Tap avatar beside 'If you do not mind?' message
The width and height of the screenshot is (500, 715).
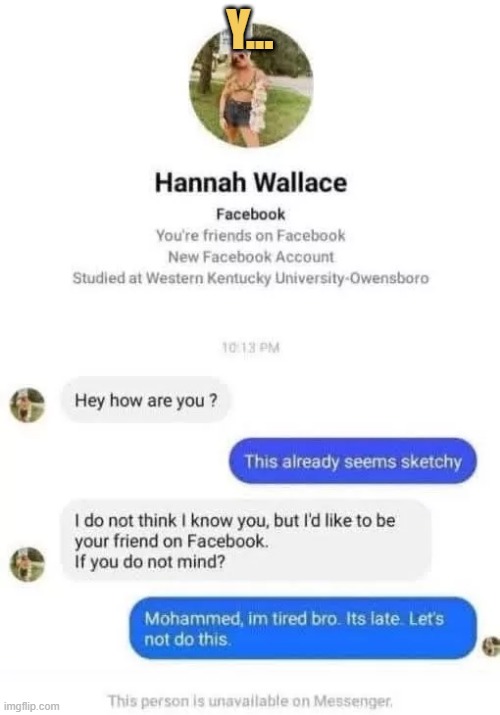[x=27, y=564]
